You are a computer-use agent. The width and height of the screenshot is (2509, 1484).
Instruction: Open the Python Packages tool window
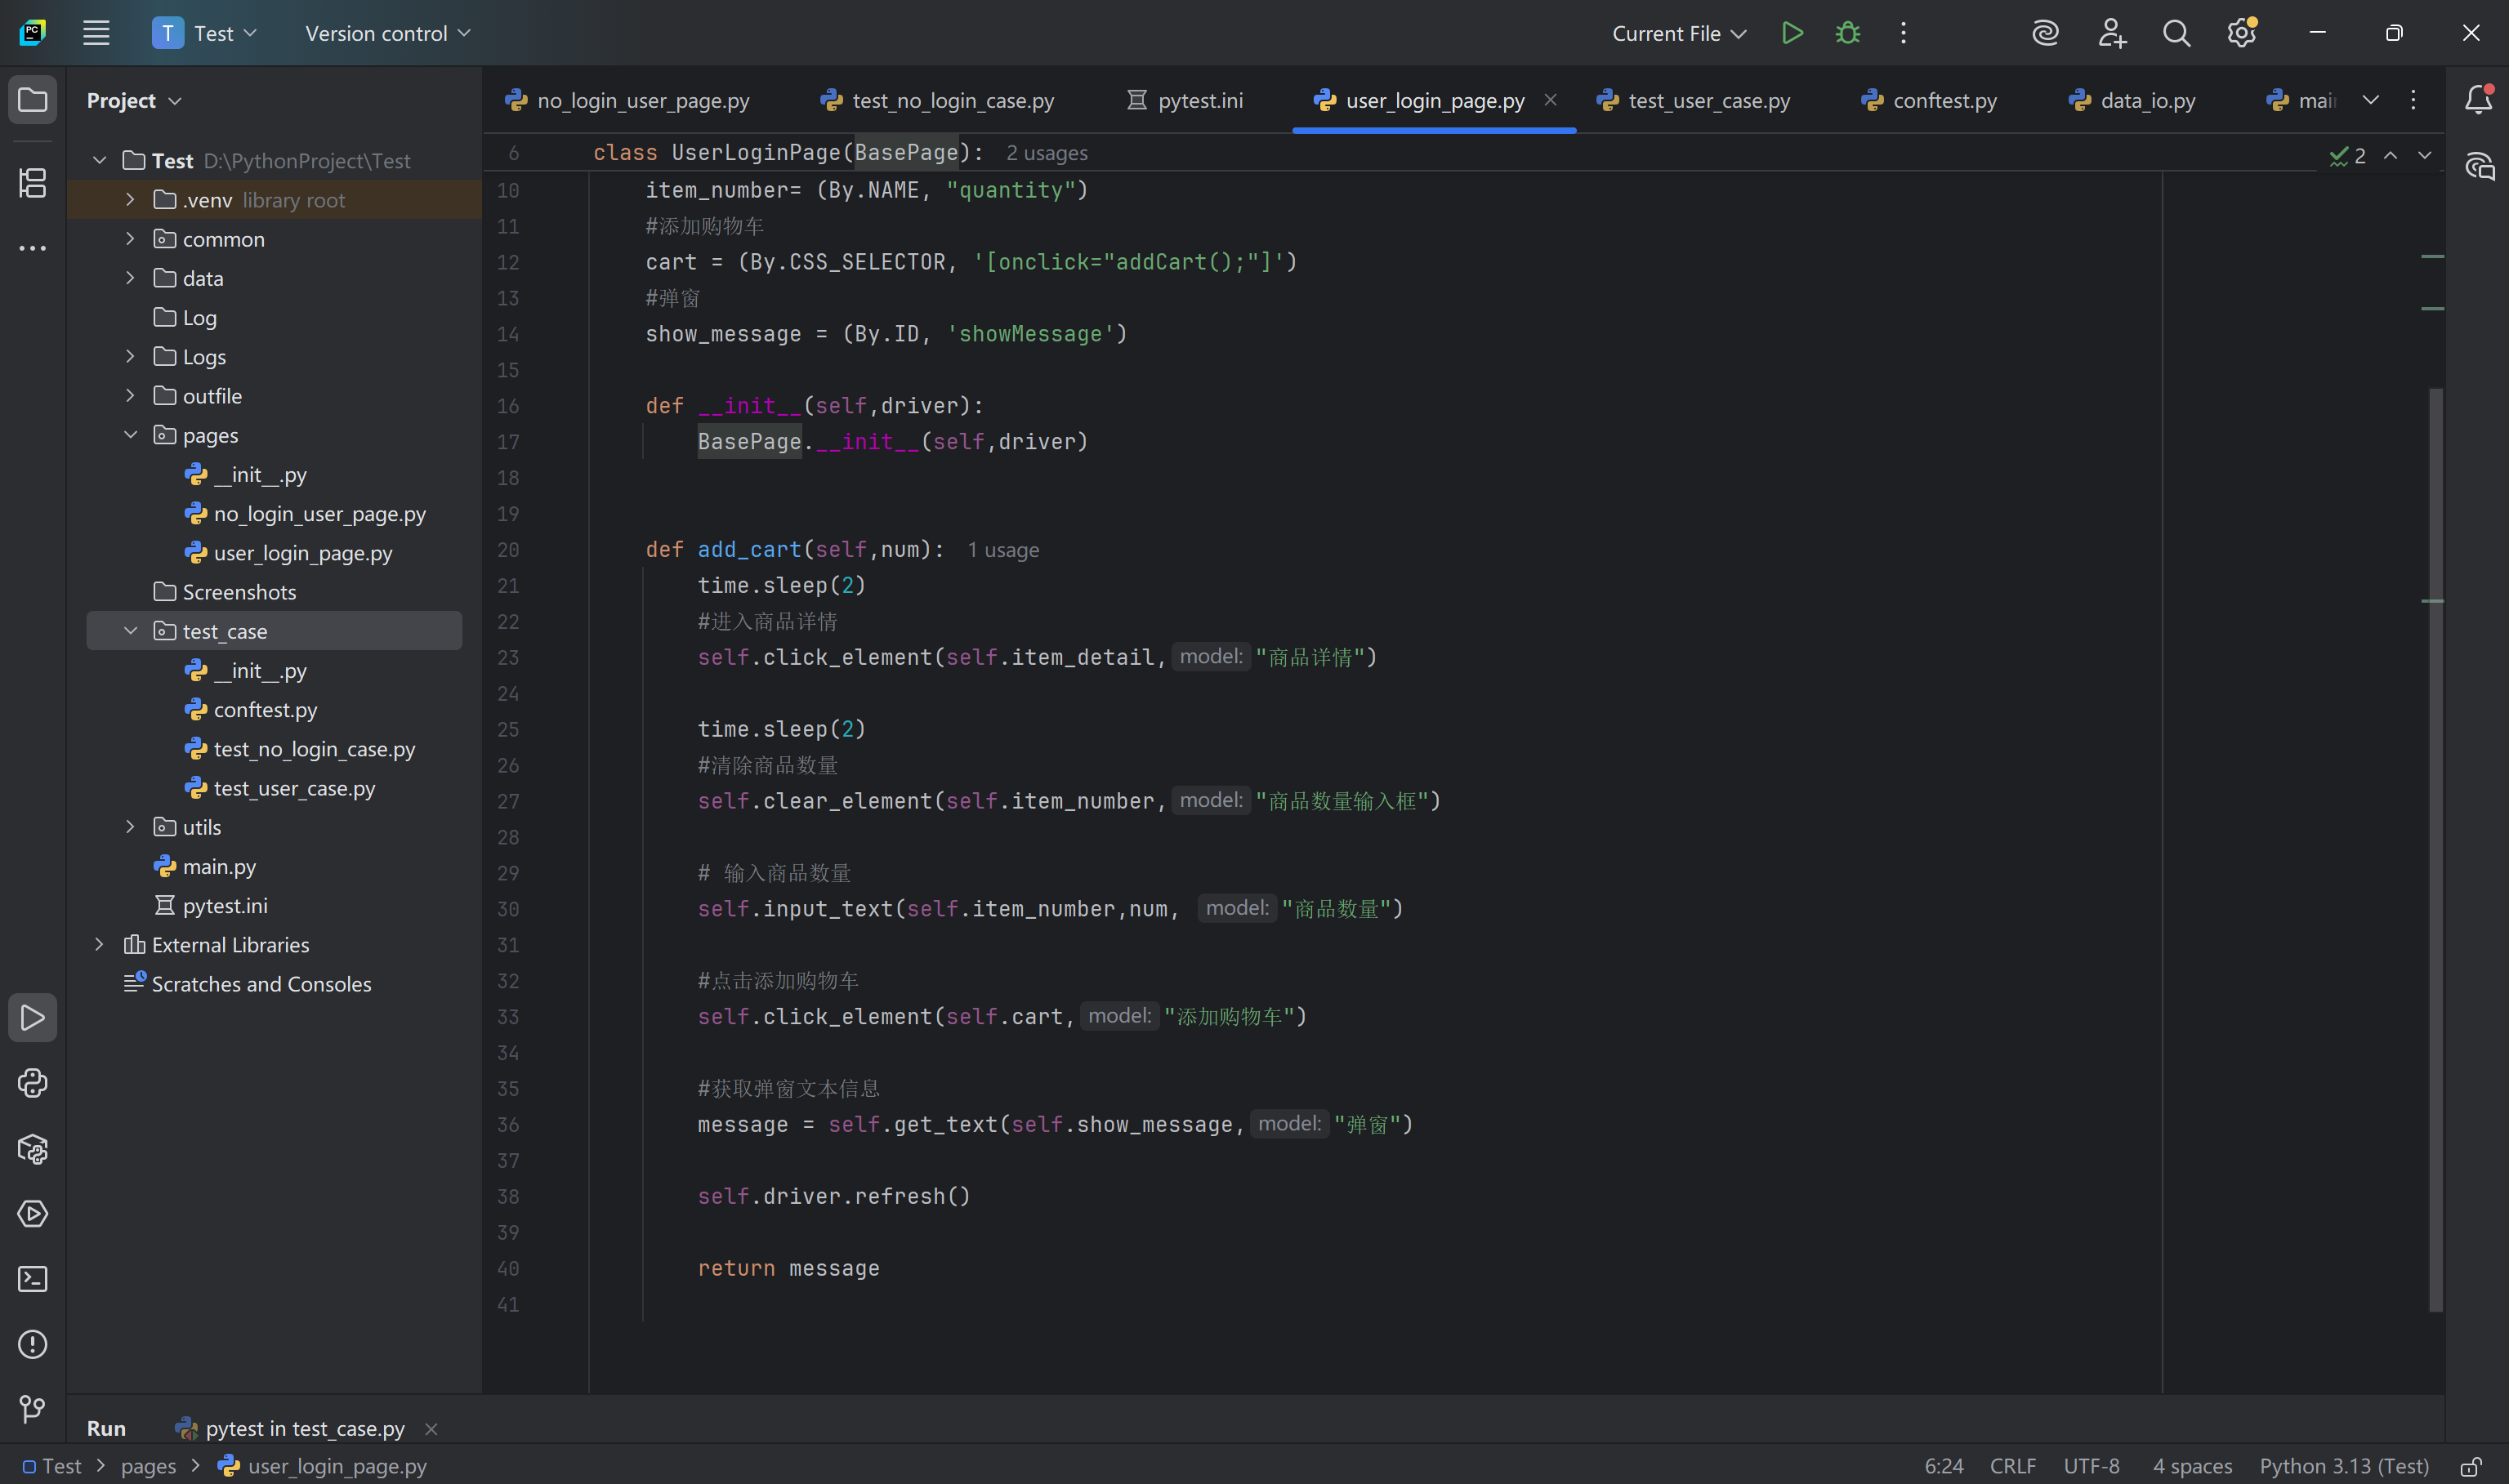pyautogui.click(x=32, y=1149)
